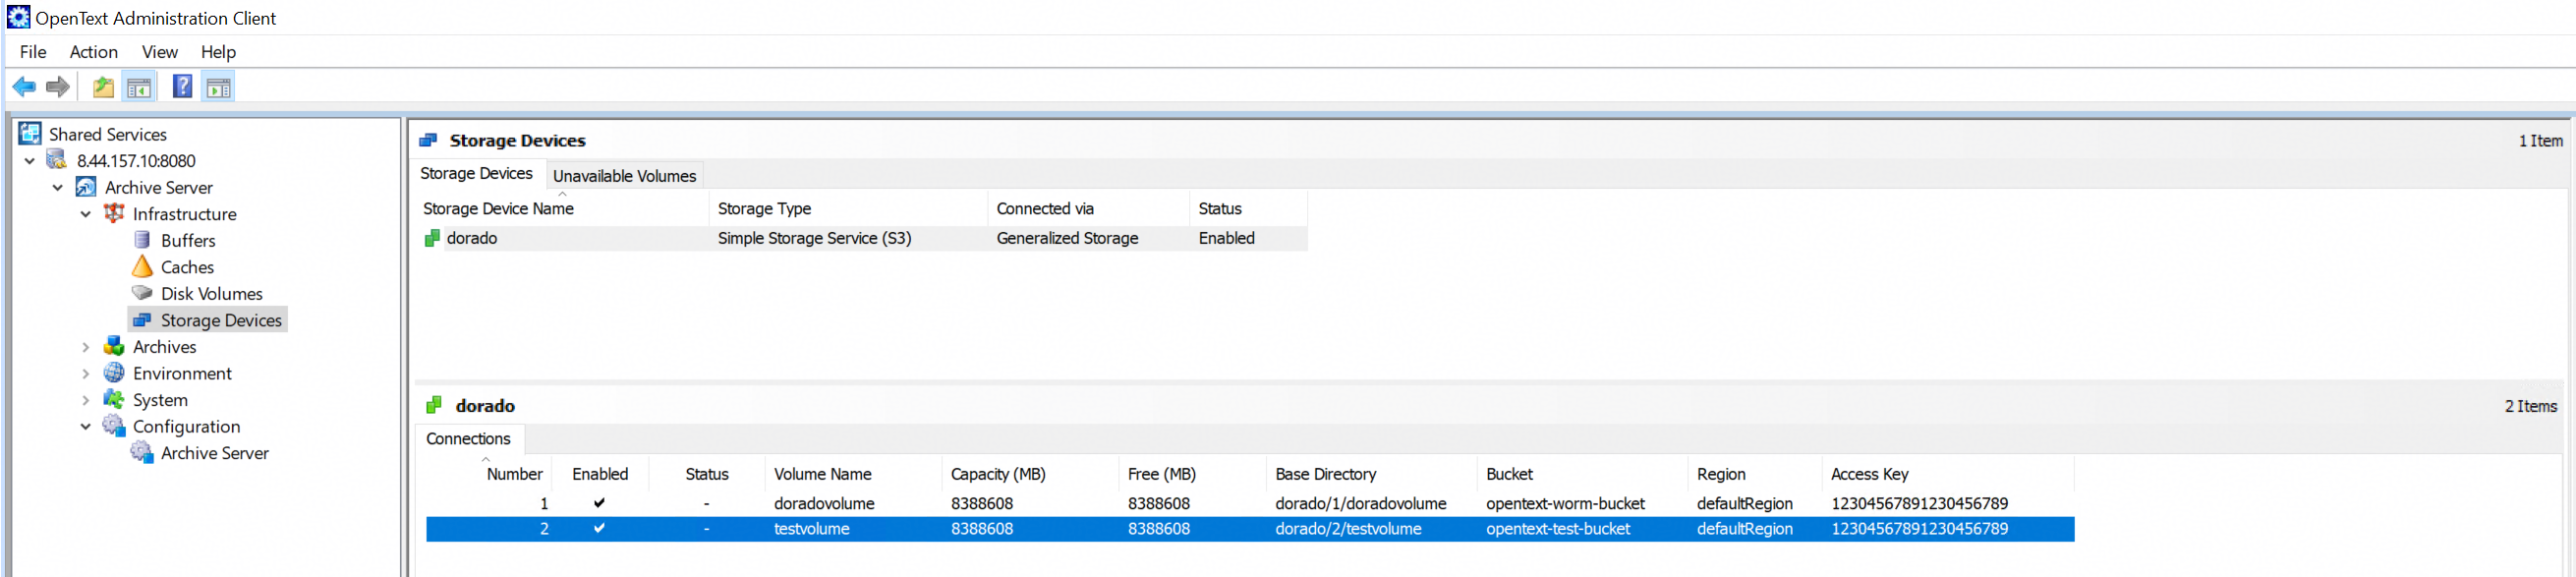
Task: Click the green dorado device row icon
Action: [x=432, y=238]
